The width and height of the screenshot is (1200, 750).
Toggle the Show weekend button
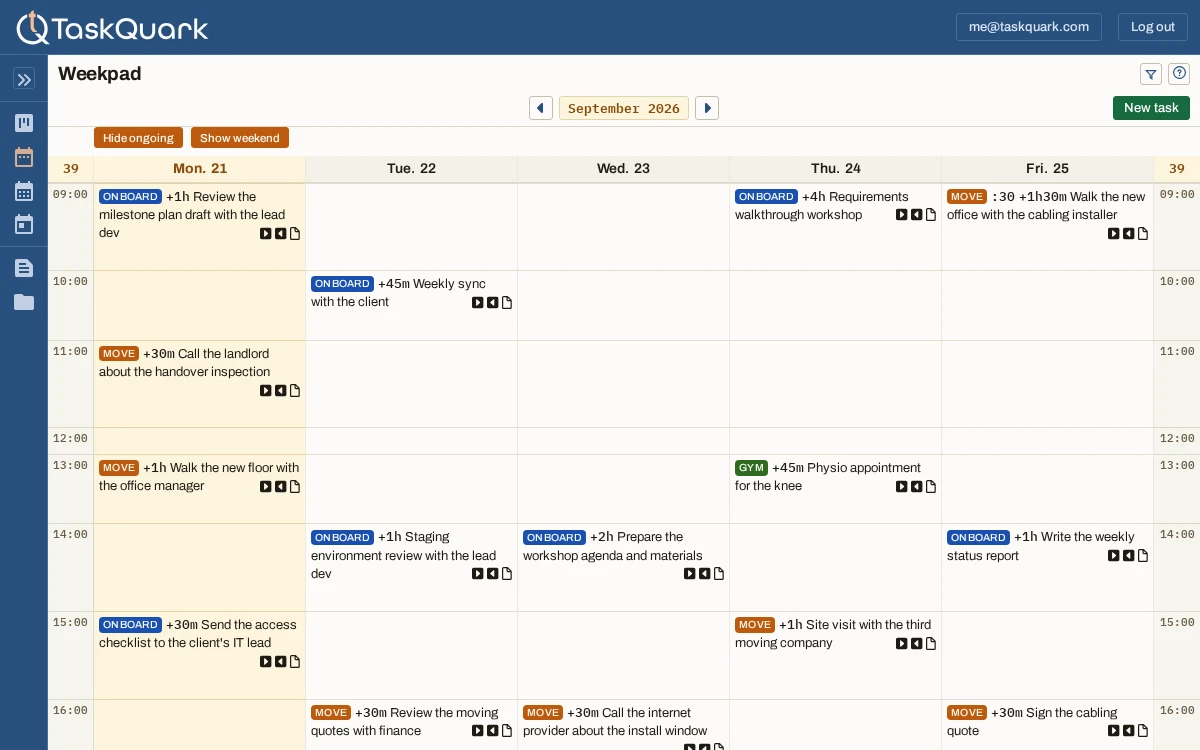coord(240,138)
